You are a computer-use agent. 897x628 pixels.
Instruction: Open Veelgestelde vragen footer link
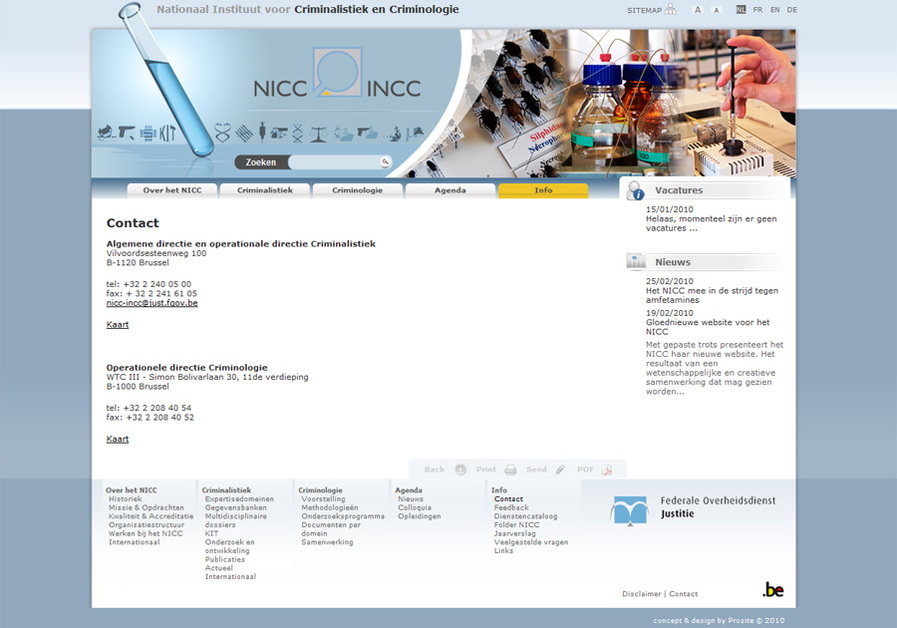pyautogui.click(x=531, y=542)
